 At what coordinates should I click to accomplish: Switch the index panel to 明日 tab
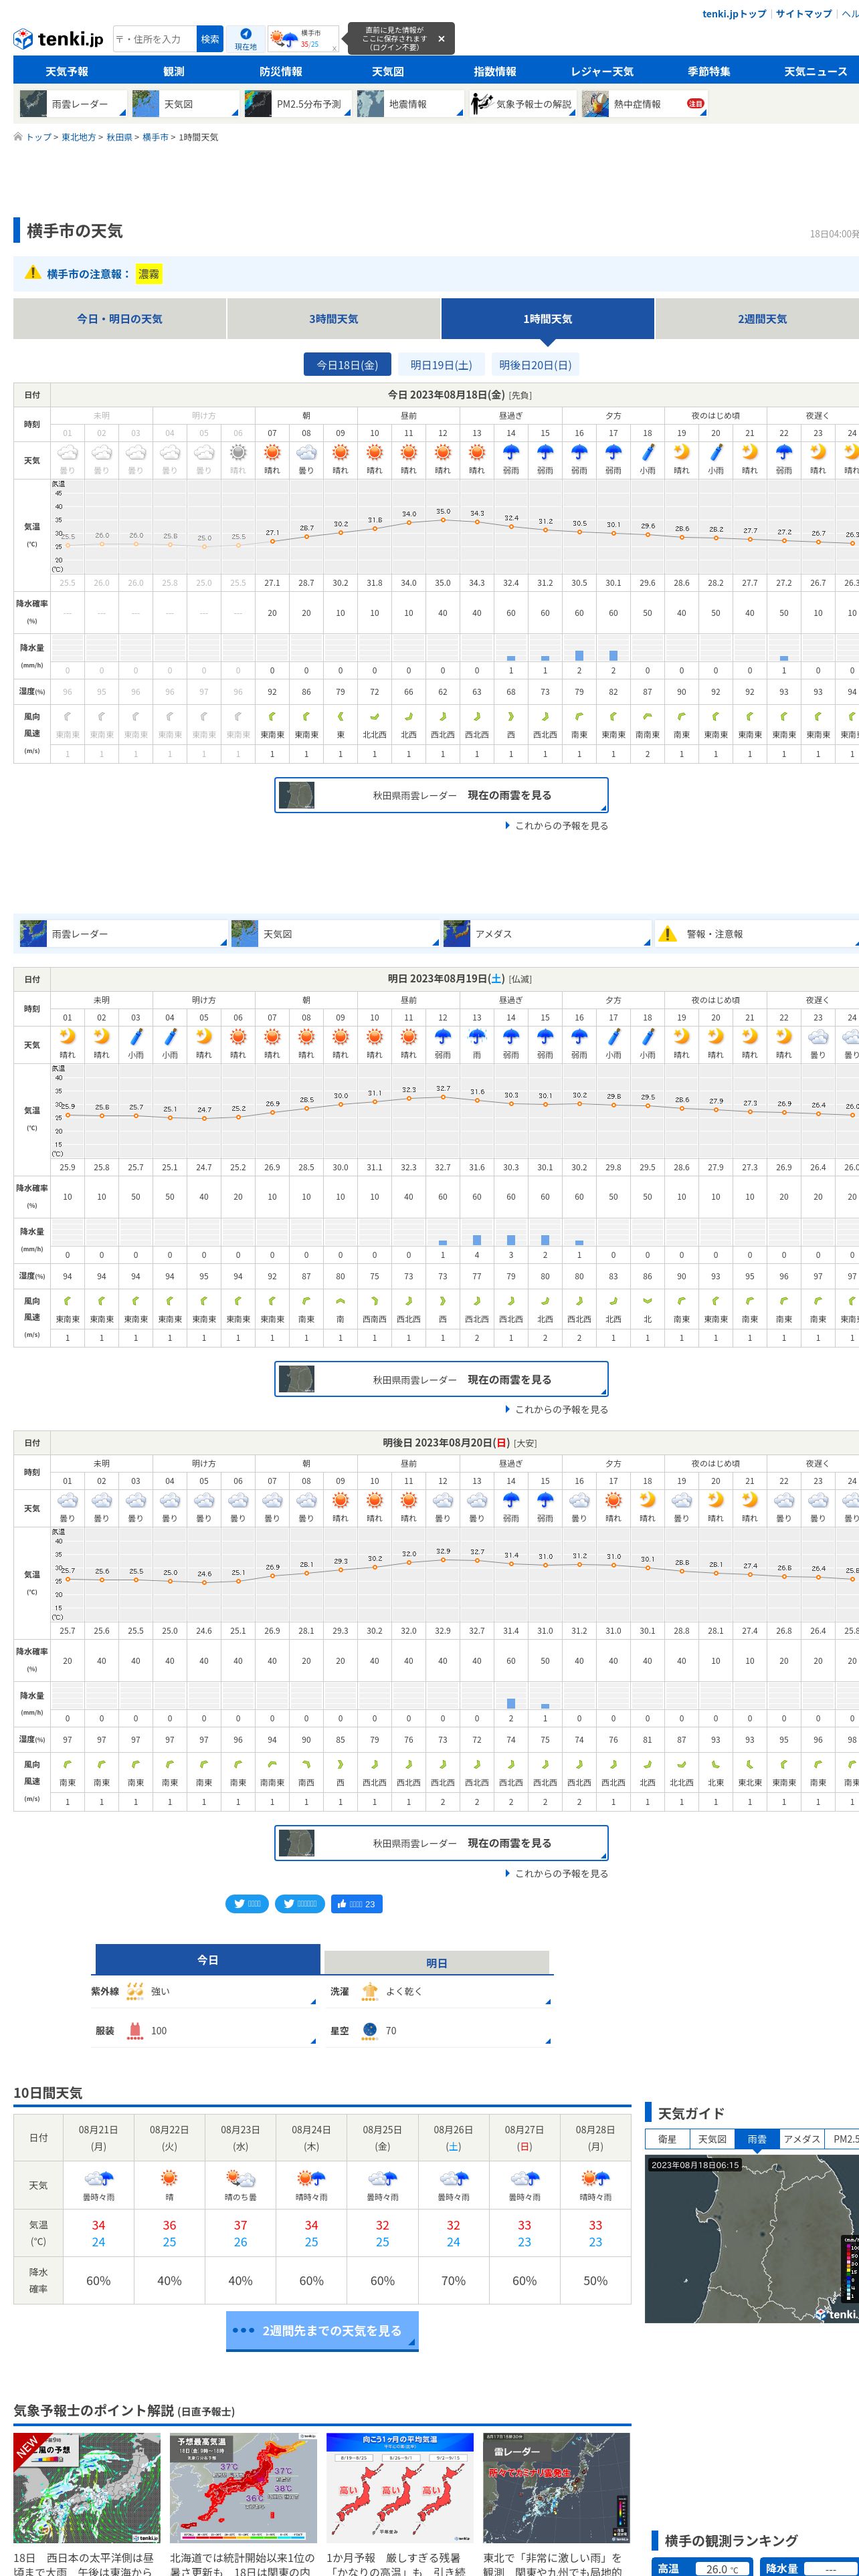[x=437, y=1963]
